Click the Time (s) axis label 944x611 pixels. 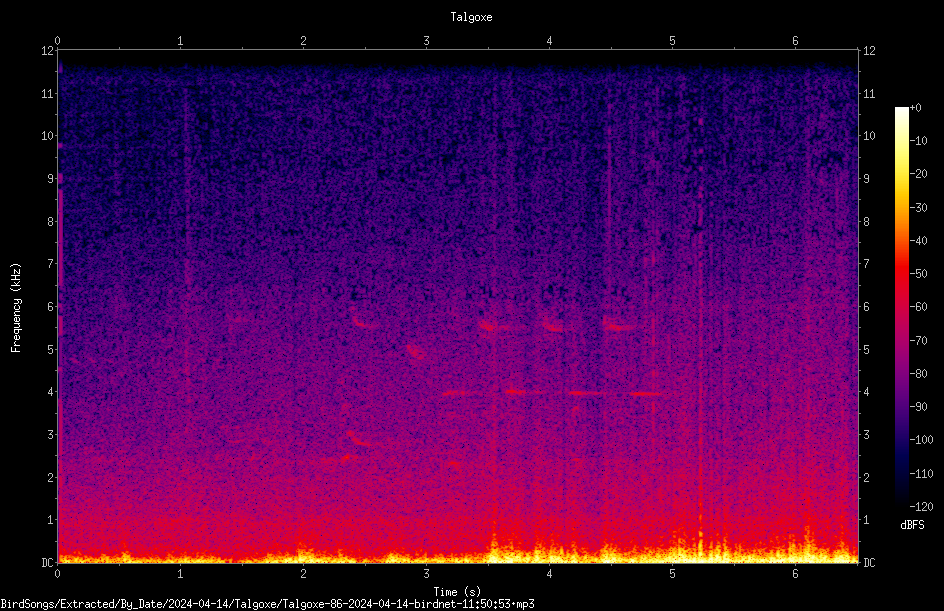[x=457, y=592]
